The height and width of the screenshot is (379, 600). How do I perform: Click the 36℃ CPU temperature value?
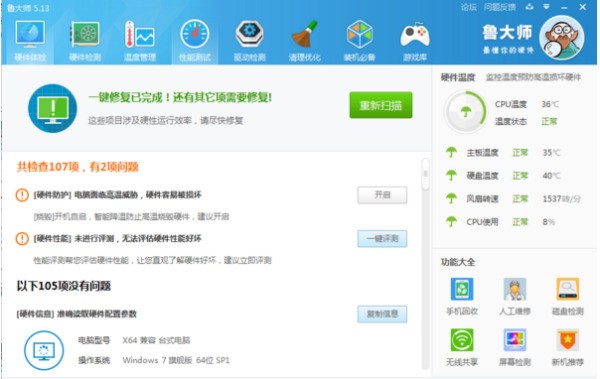[550, 104]
